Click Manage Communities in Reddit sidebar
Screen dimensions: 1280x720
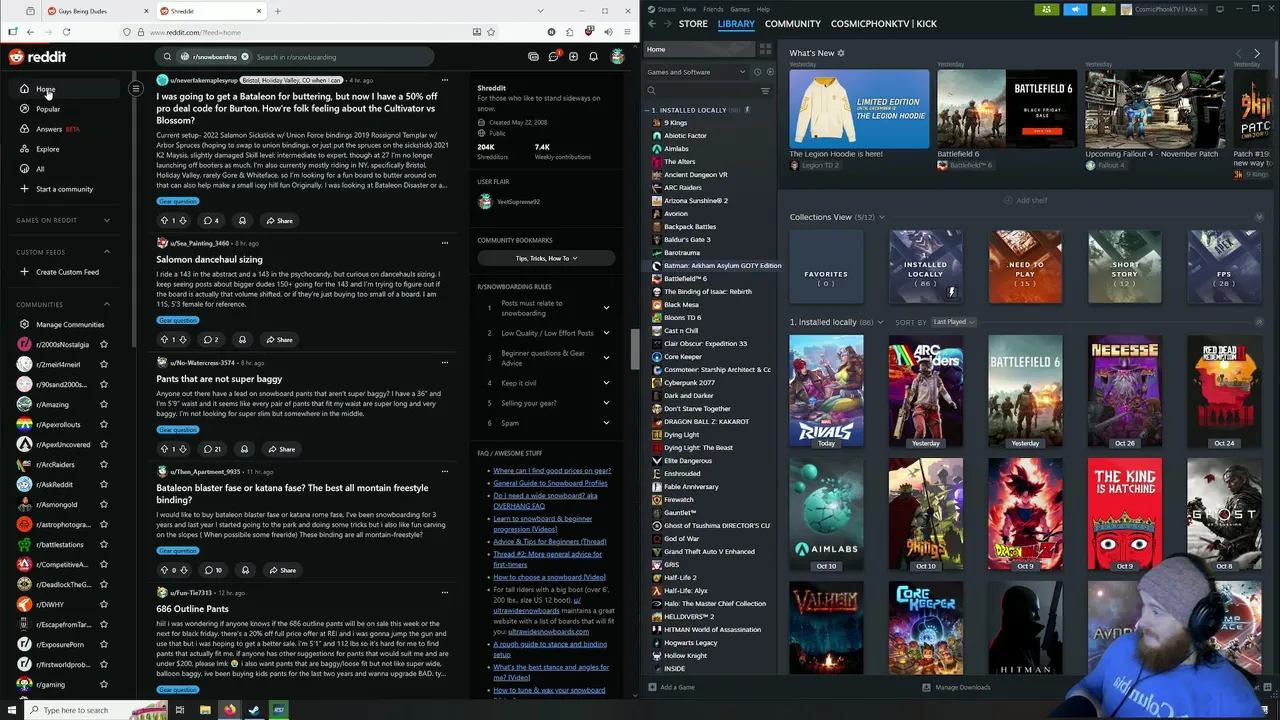[70, 325]
